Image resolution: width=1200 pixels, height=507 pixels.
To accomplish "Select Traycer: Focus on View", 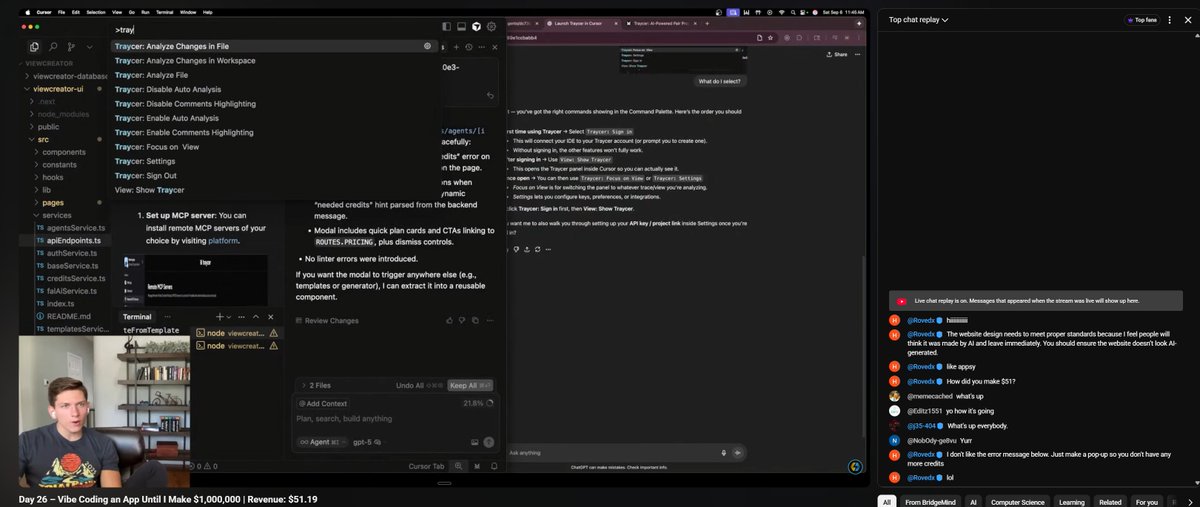I will 274,146.
